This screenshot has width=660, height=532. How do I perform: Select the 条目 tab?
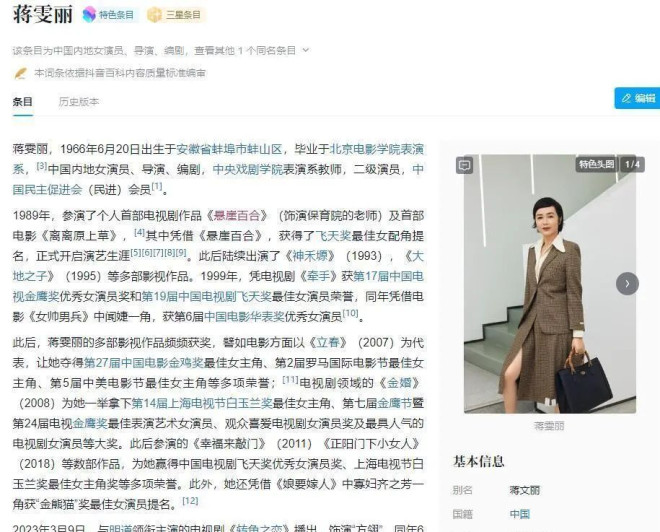23,101
